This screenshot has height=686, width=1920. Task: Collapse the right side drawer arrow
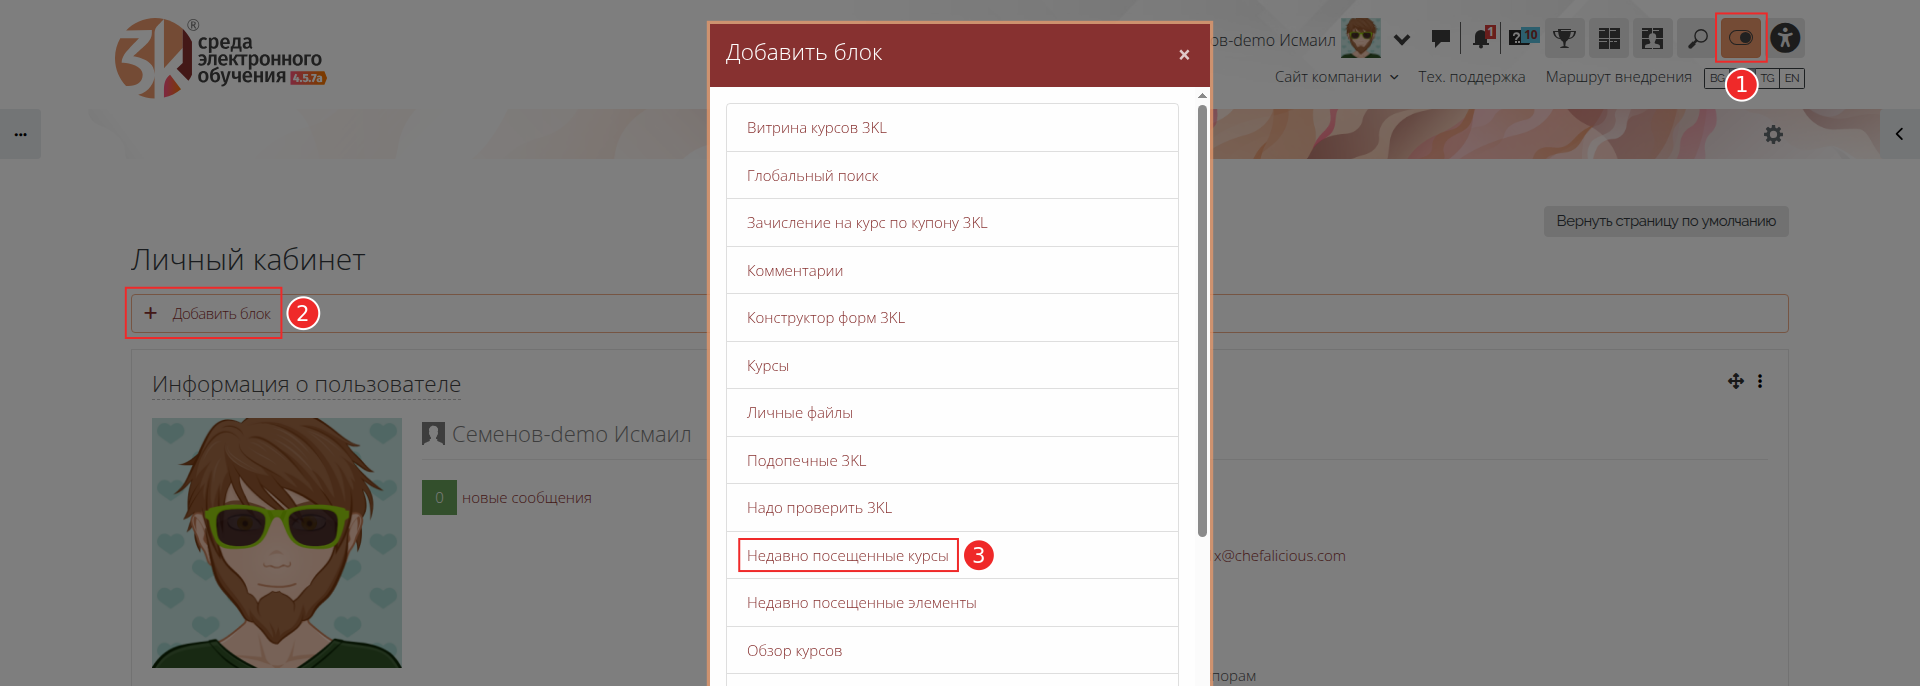click(1898, 134)
